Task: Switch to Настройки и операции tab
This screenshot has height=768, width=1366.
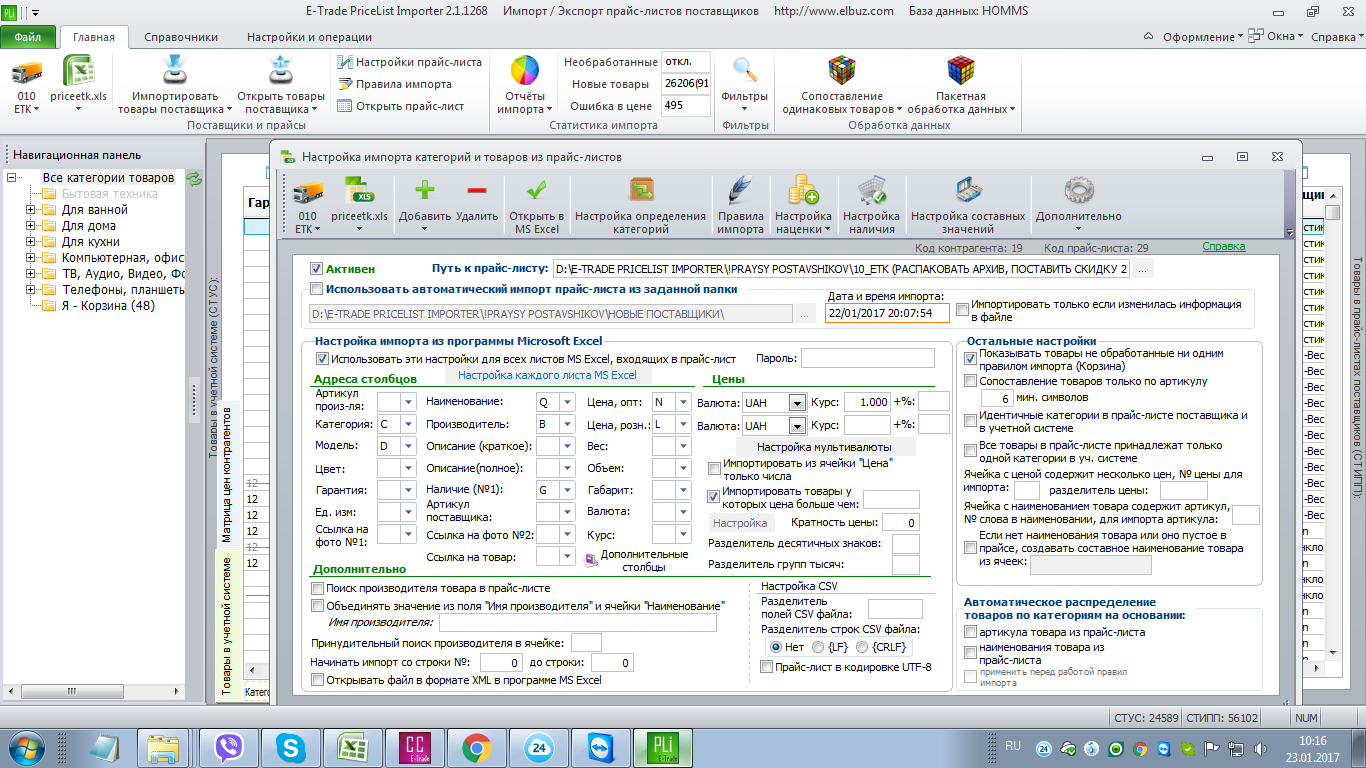Action: [309, 37]
